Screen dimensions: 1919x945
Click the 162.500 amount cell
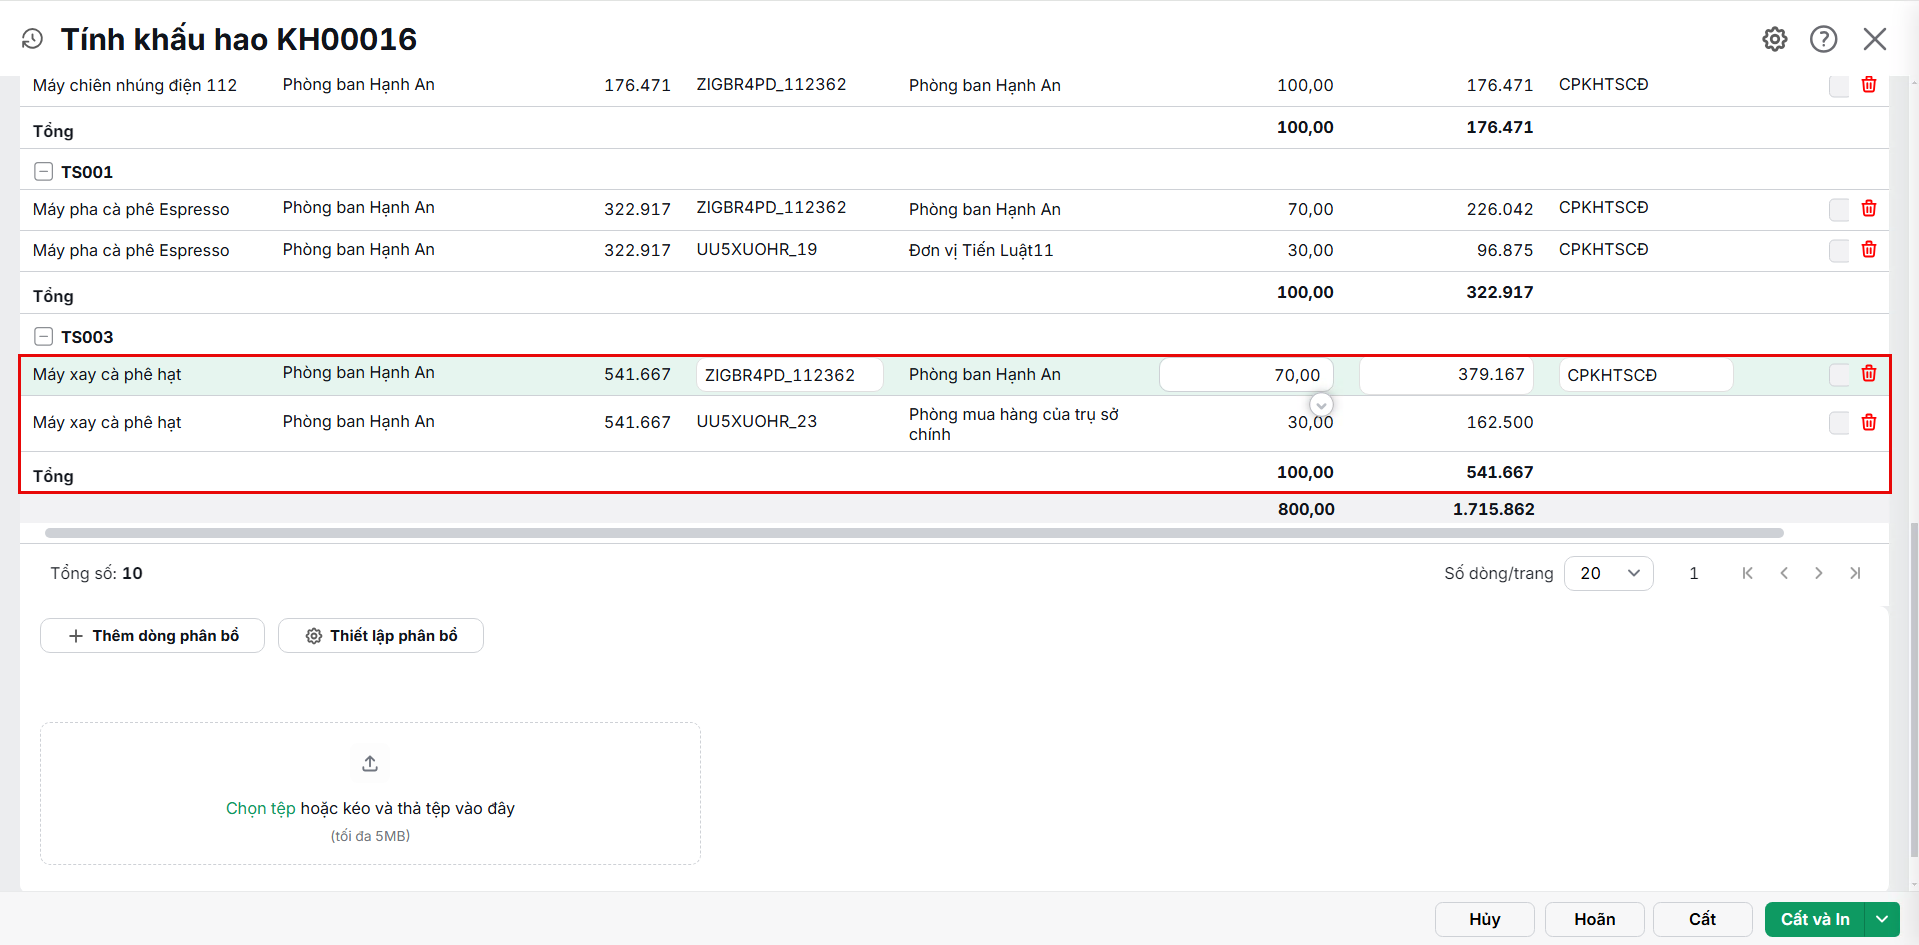point(1500,422)
